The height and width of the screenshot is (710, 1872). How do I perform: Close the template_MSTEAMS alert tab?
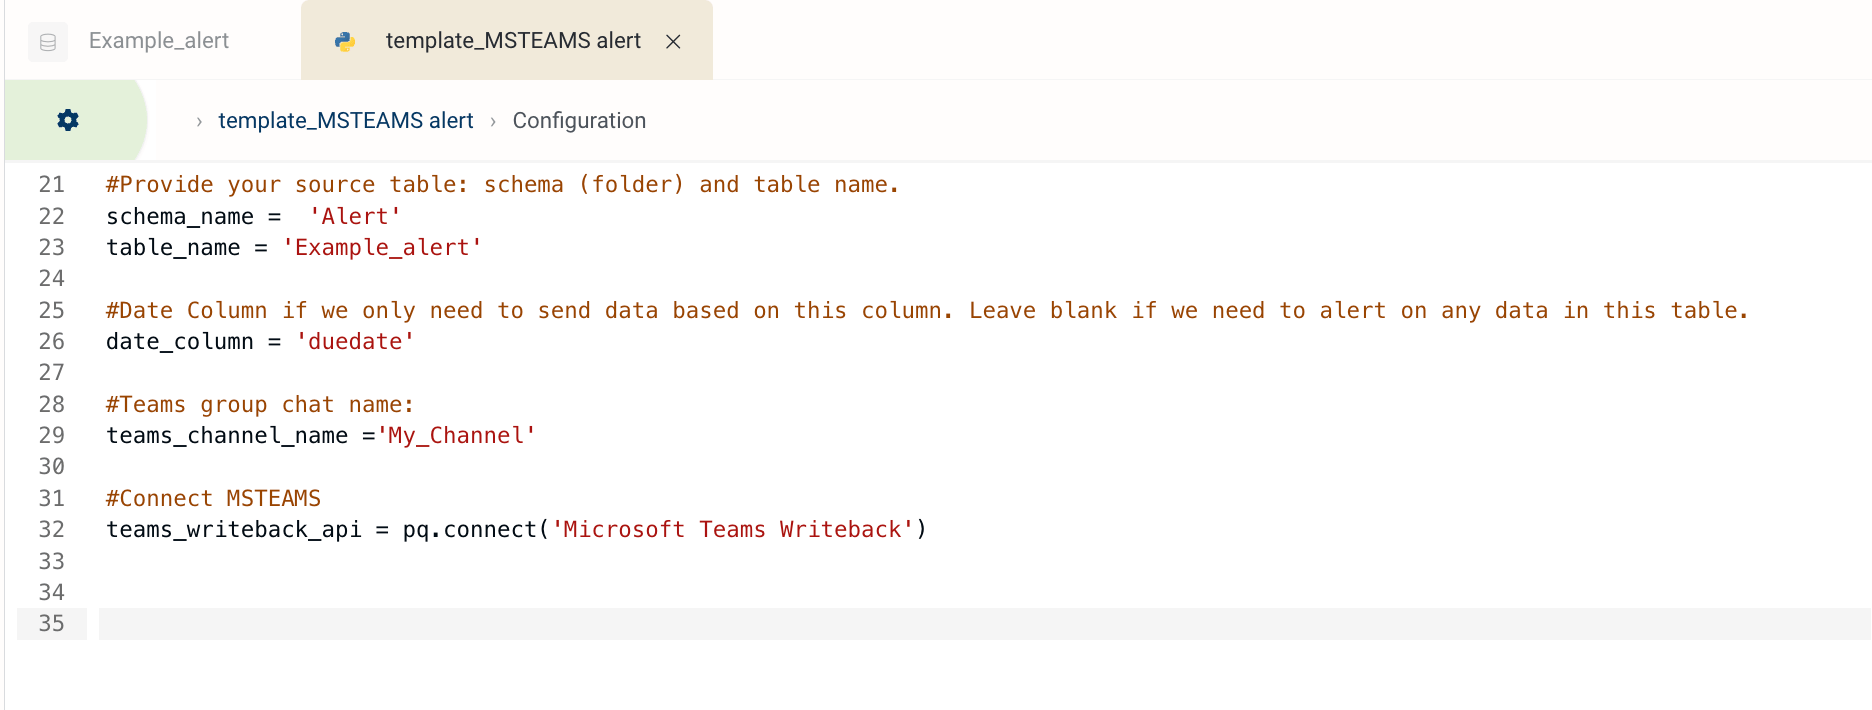point(673,41)
